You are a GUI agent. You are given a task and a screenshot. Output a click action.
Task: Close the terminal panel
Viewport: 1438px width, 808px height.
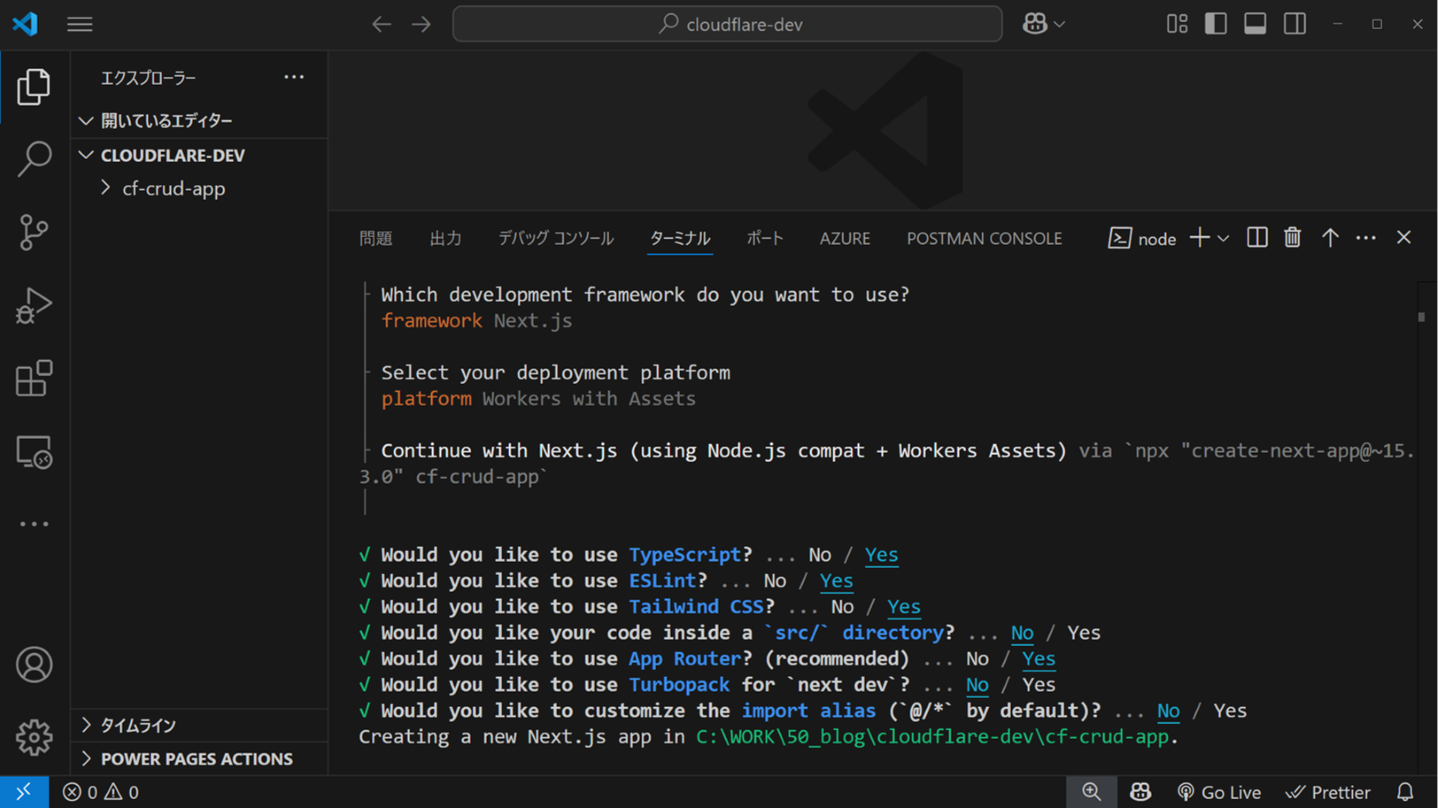(1404, 238)
